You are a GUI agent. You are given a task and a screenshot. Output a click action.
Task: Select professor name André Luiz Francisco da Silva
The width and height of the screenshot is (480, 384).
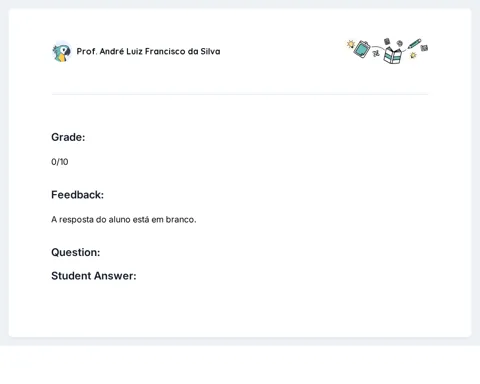tap(148, 51)
